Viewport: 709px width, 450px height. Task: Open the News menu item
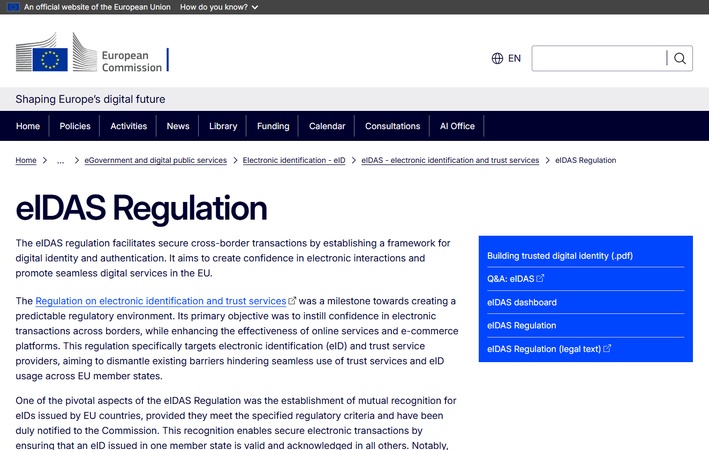pos(178,126)
